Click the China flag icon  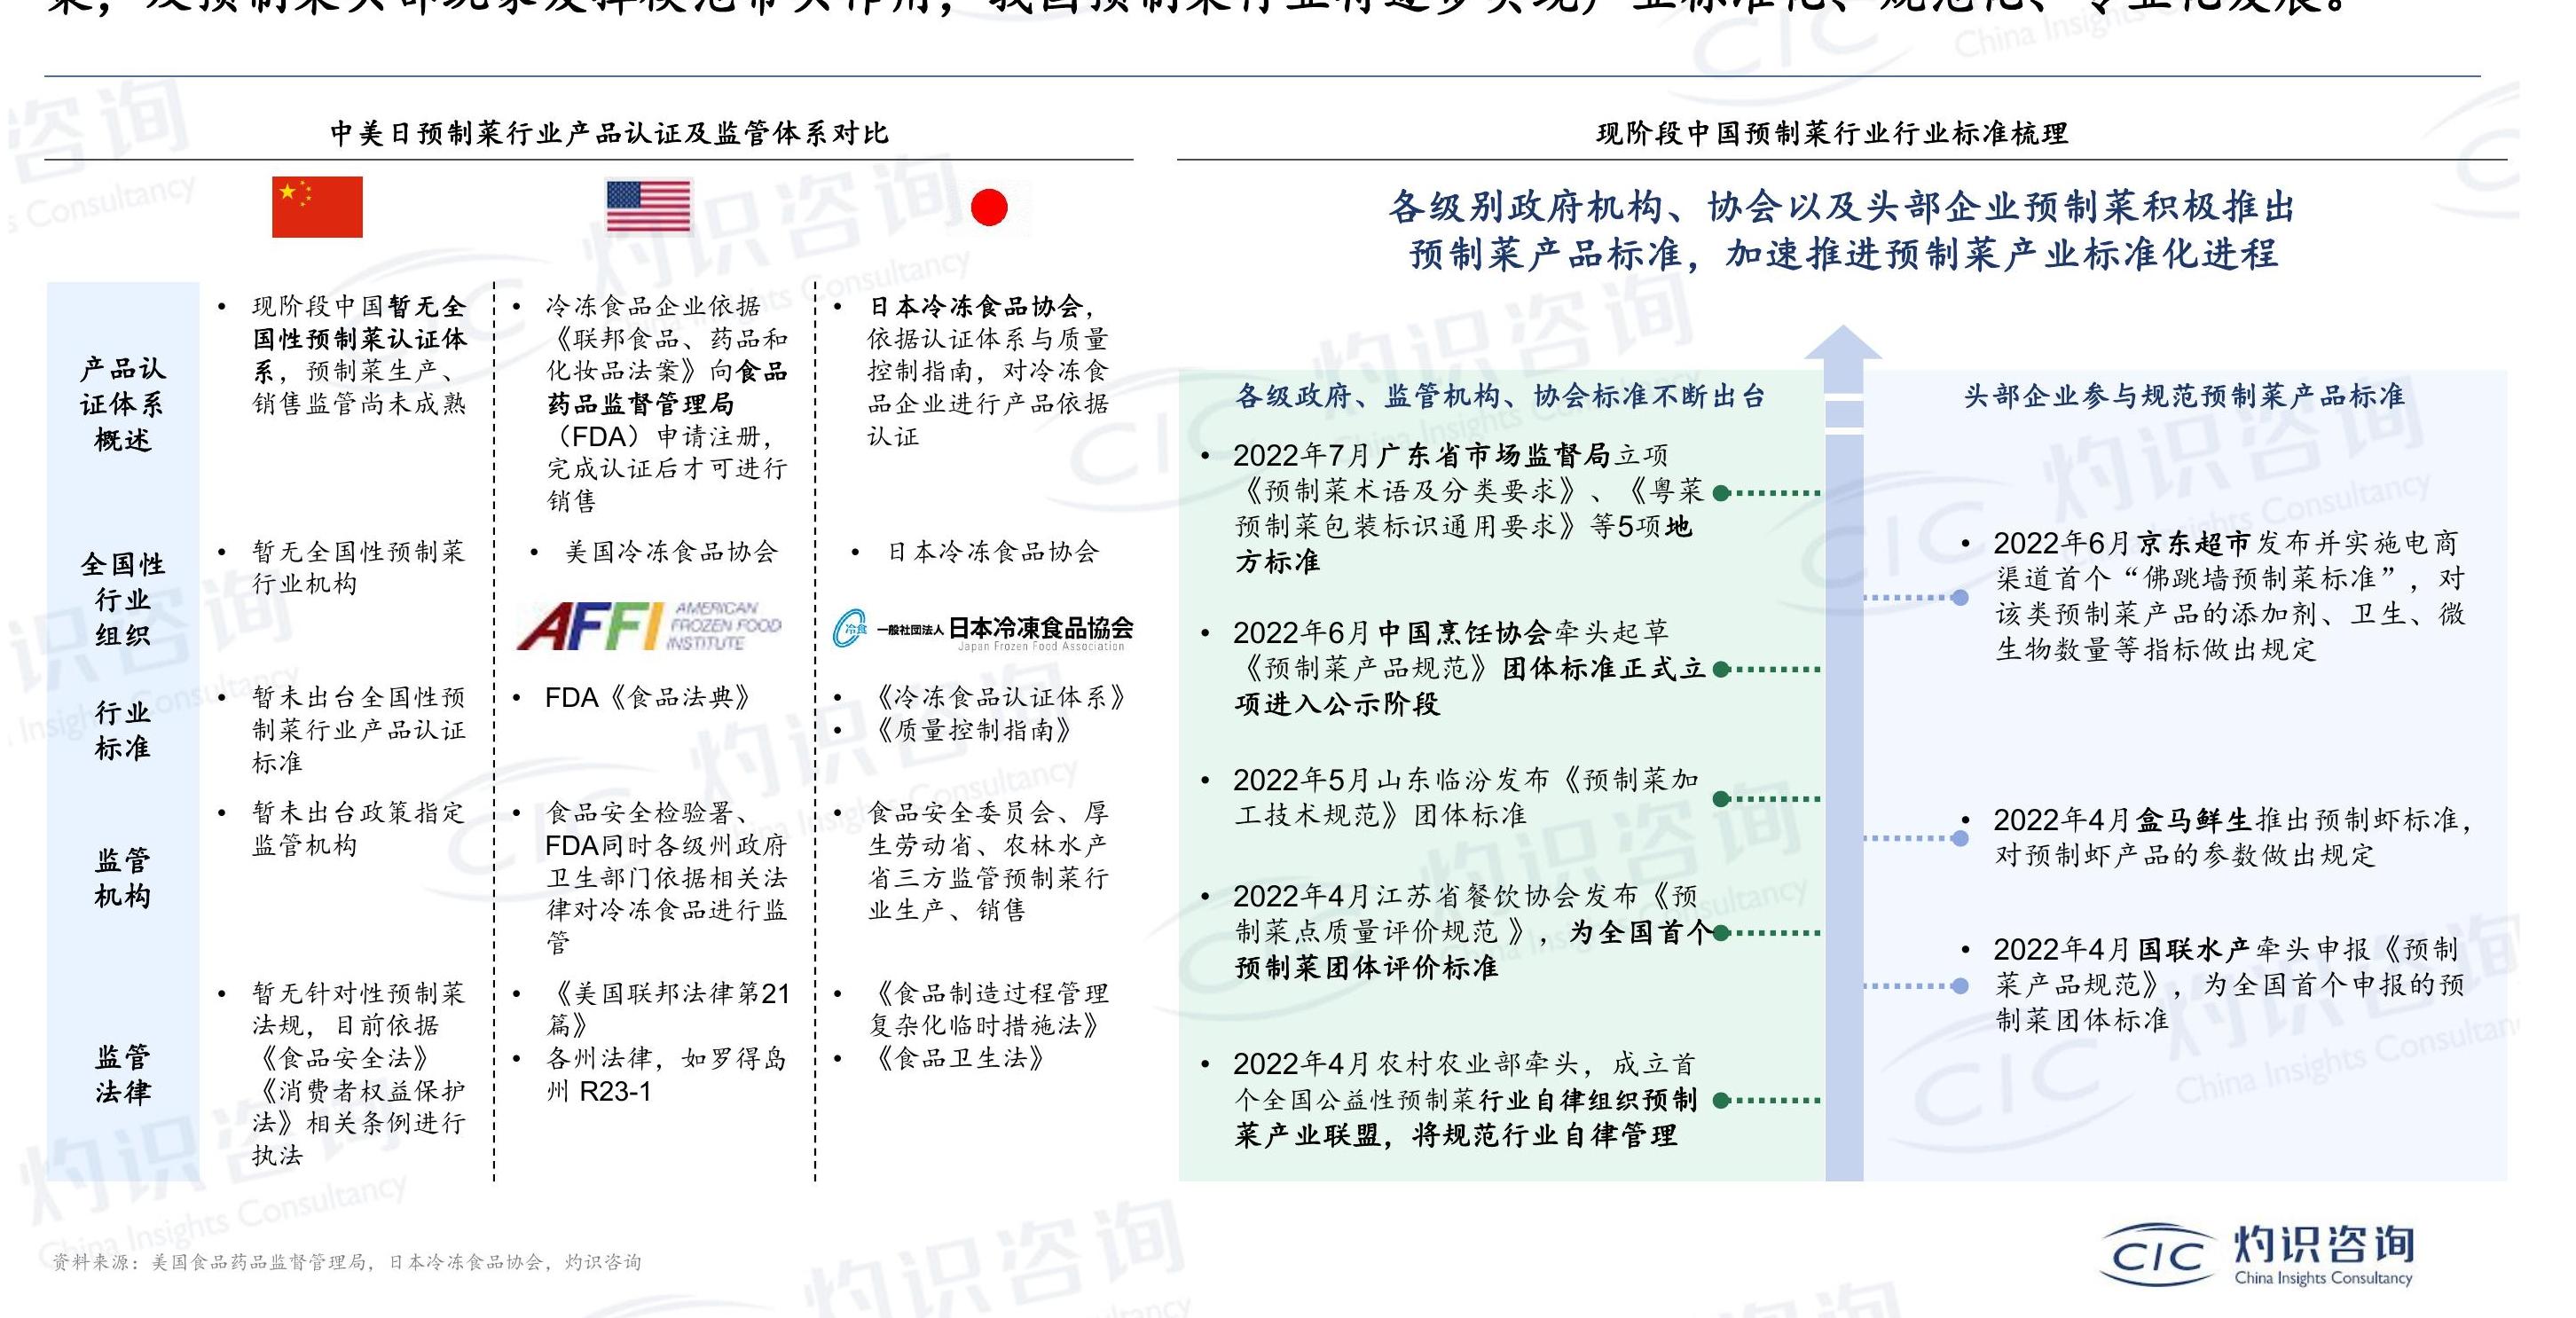[x=317, y=207]
